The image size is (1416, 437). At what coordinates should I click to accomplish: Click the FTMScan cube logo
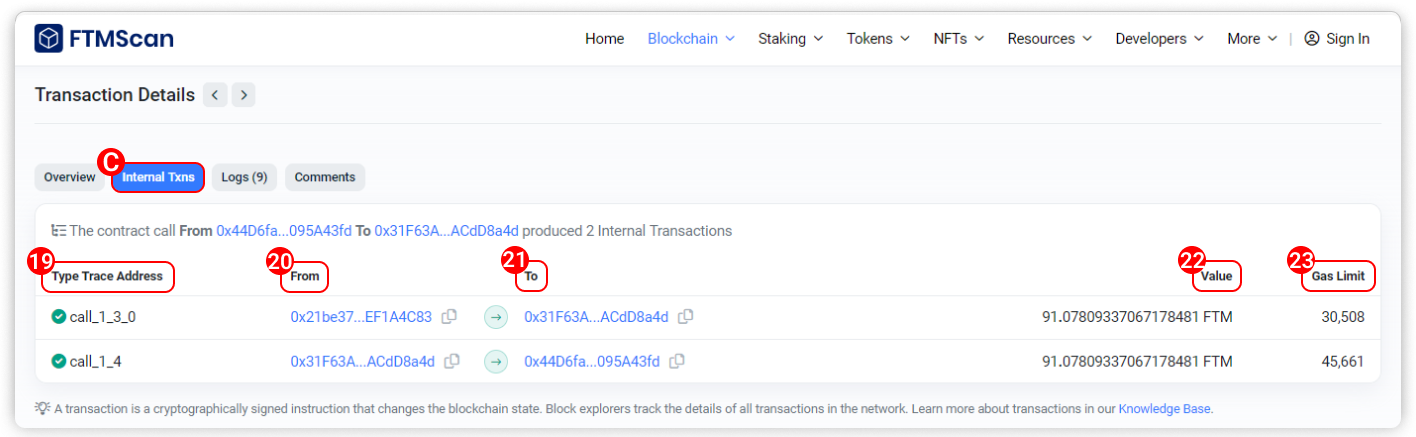pyautogui.click(x=49, y=39)
